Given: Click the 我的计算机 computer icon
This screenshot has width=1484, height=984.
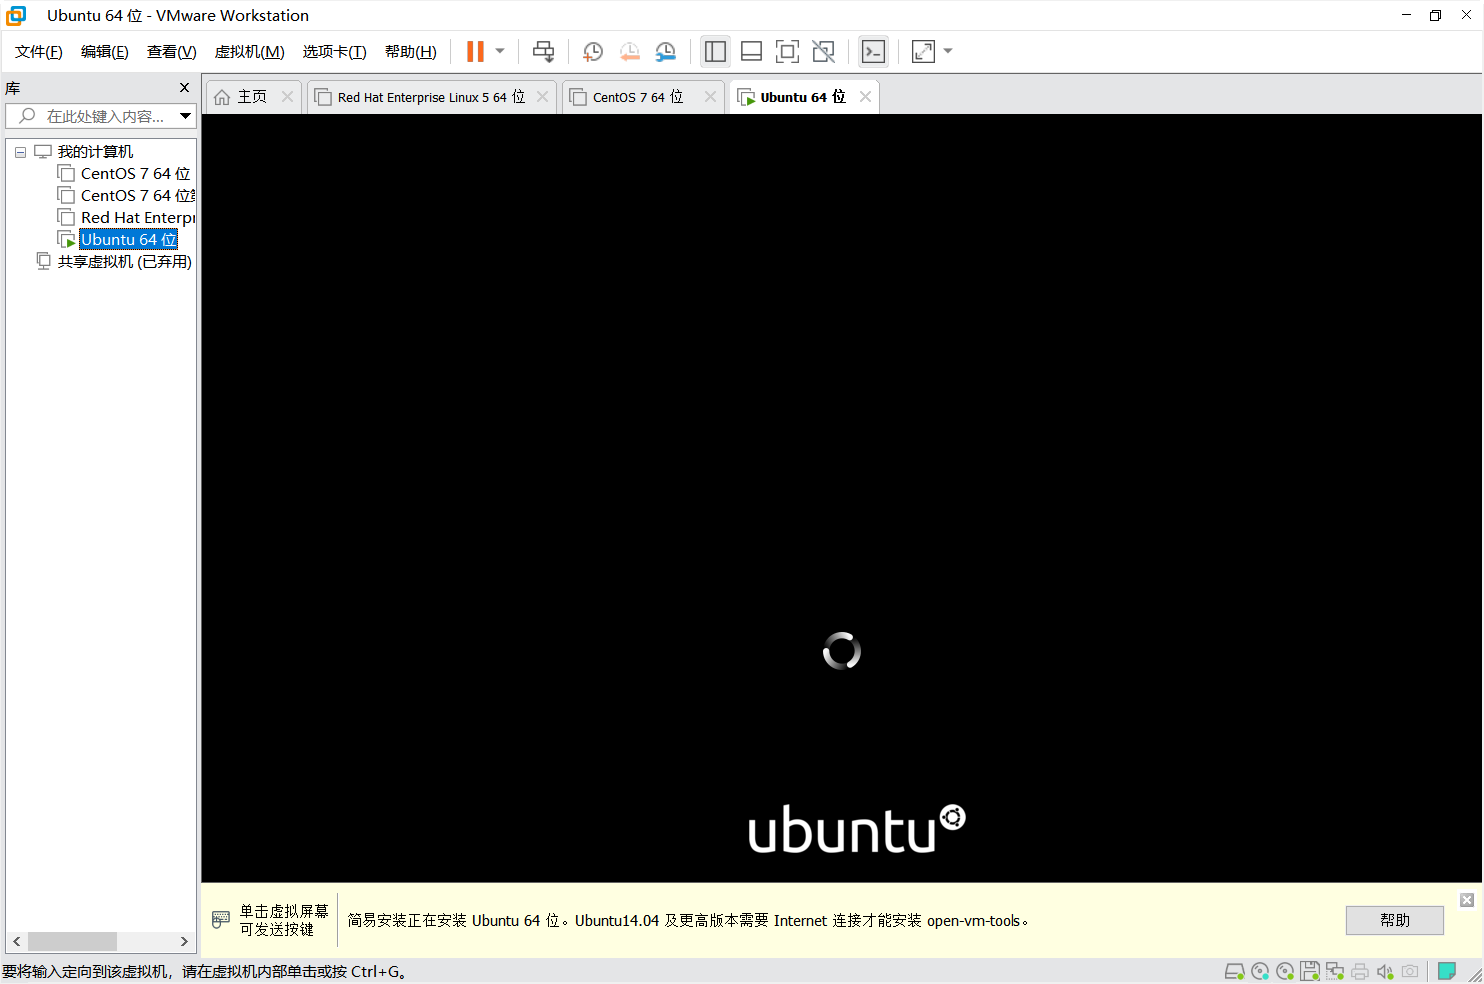Looking at the screenshot, I should pos(43,152).
